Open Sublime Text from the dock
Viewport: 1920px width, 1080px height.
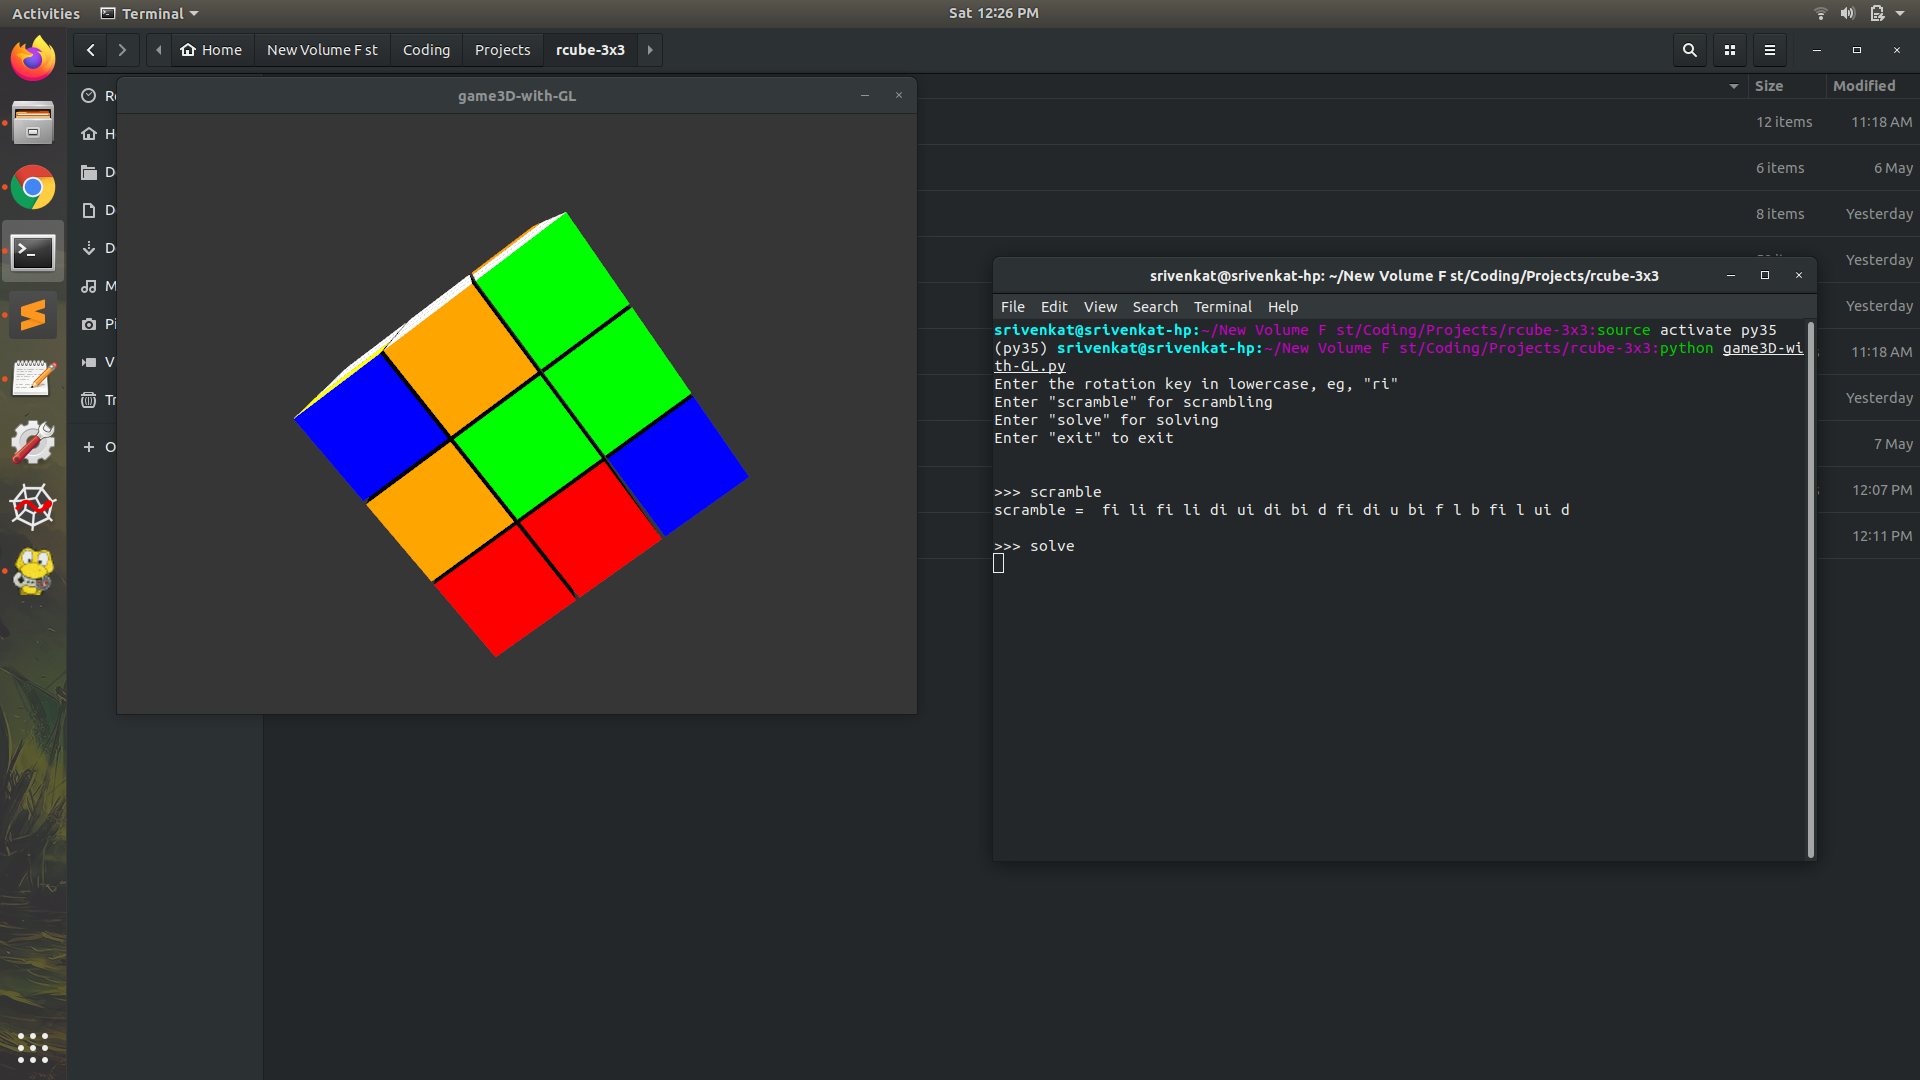[33, 315]
